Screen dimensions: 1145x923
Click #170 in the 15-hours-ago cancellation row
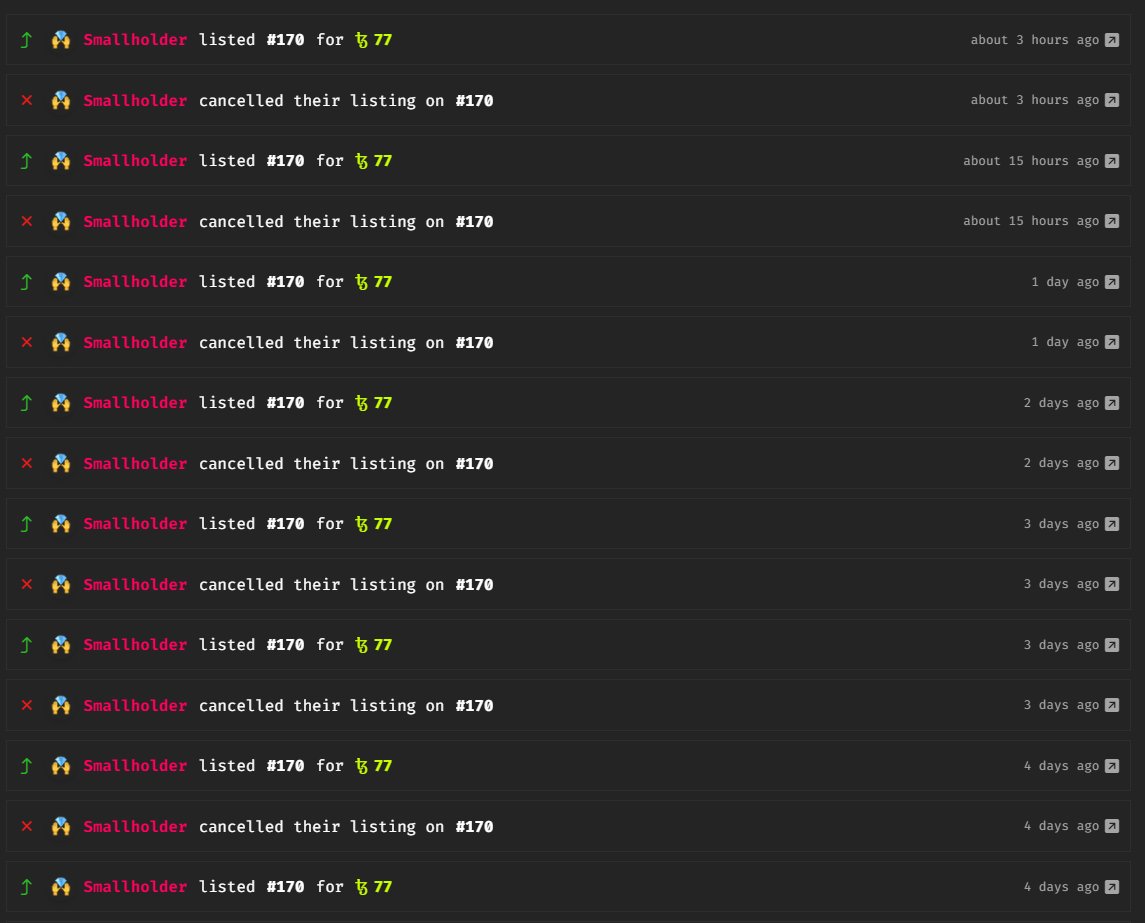tap(477, 221)
